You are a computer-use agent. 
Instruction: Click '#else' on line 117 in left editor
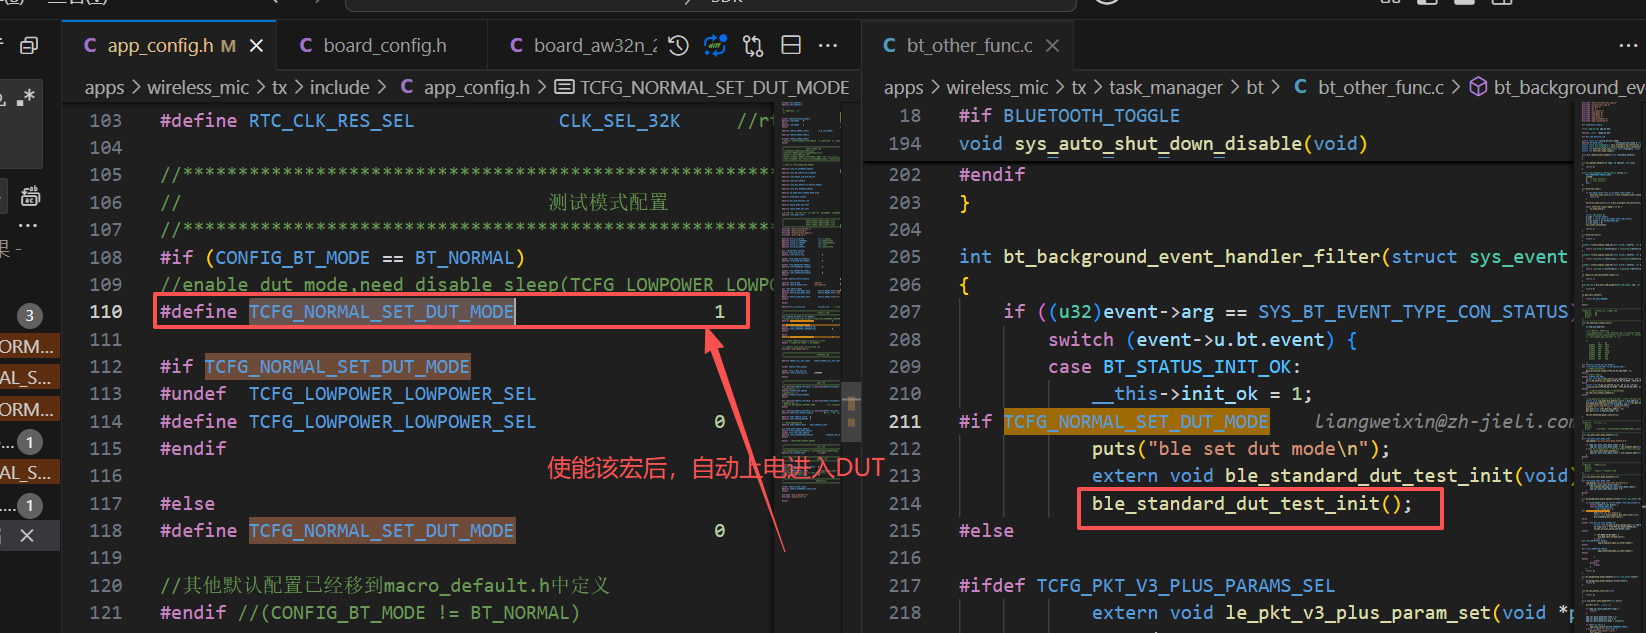(x=187, y=504)
